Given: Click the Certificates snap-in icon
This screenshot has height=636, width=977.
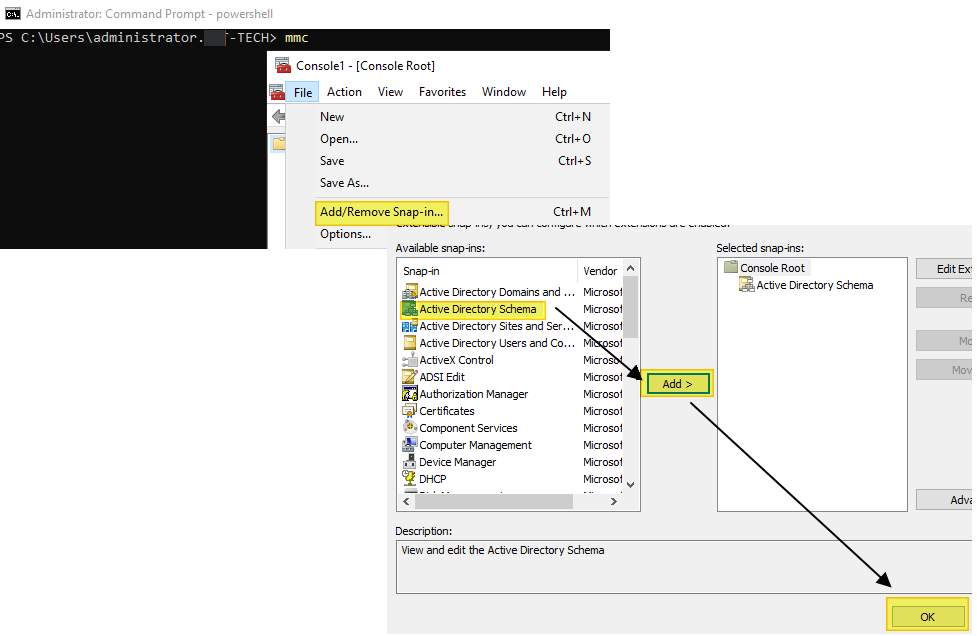Looking at the screenshot, I should tap(409, 411).
